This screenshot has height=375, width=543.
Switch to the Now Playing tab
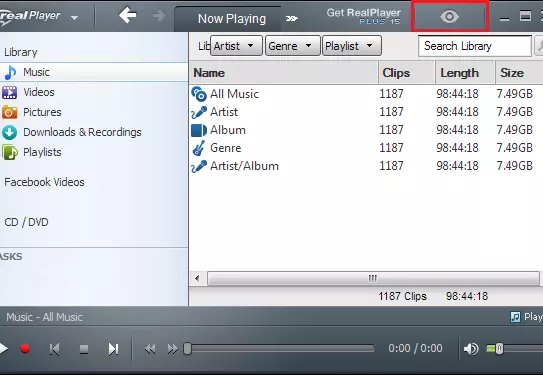232,19
